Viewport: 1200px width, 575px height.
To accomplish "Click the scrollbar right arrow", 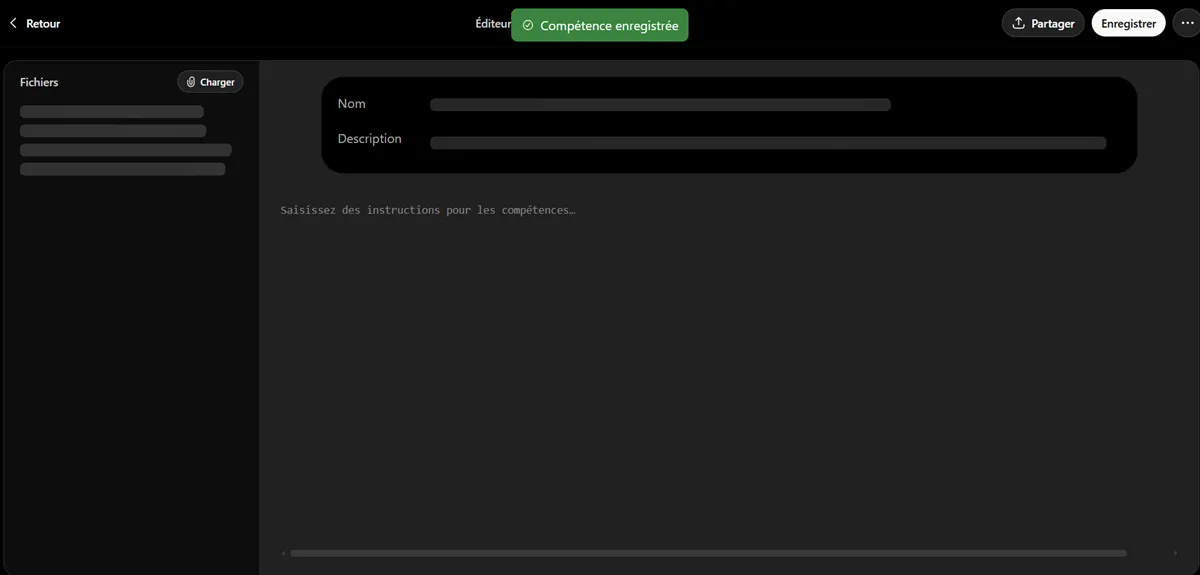I will coord(1175,553).
